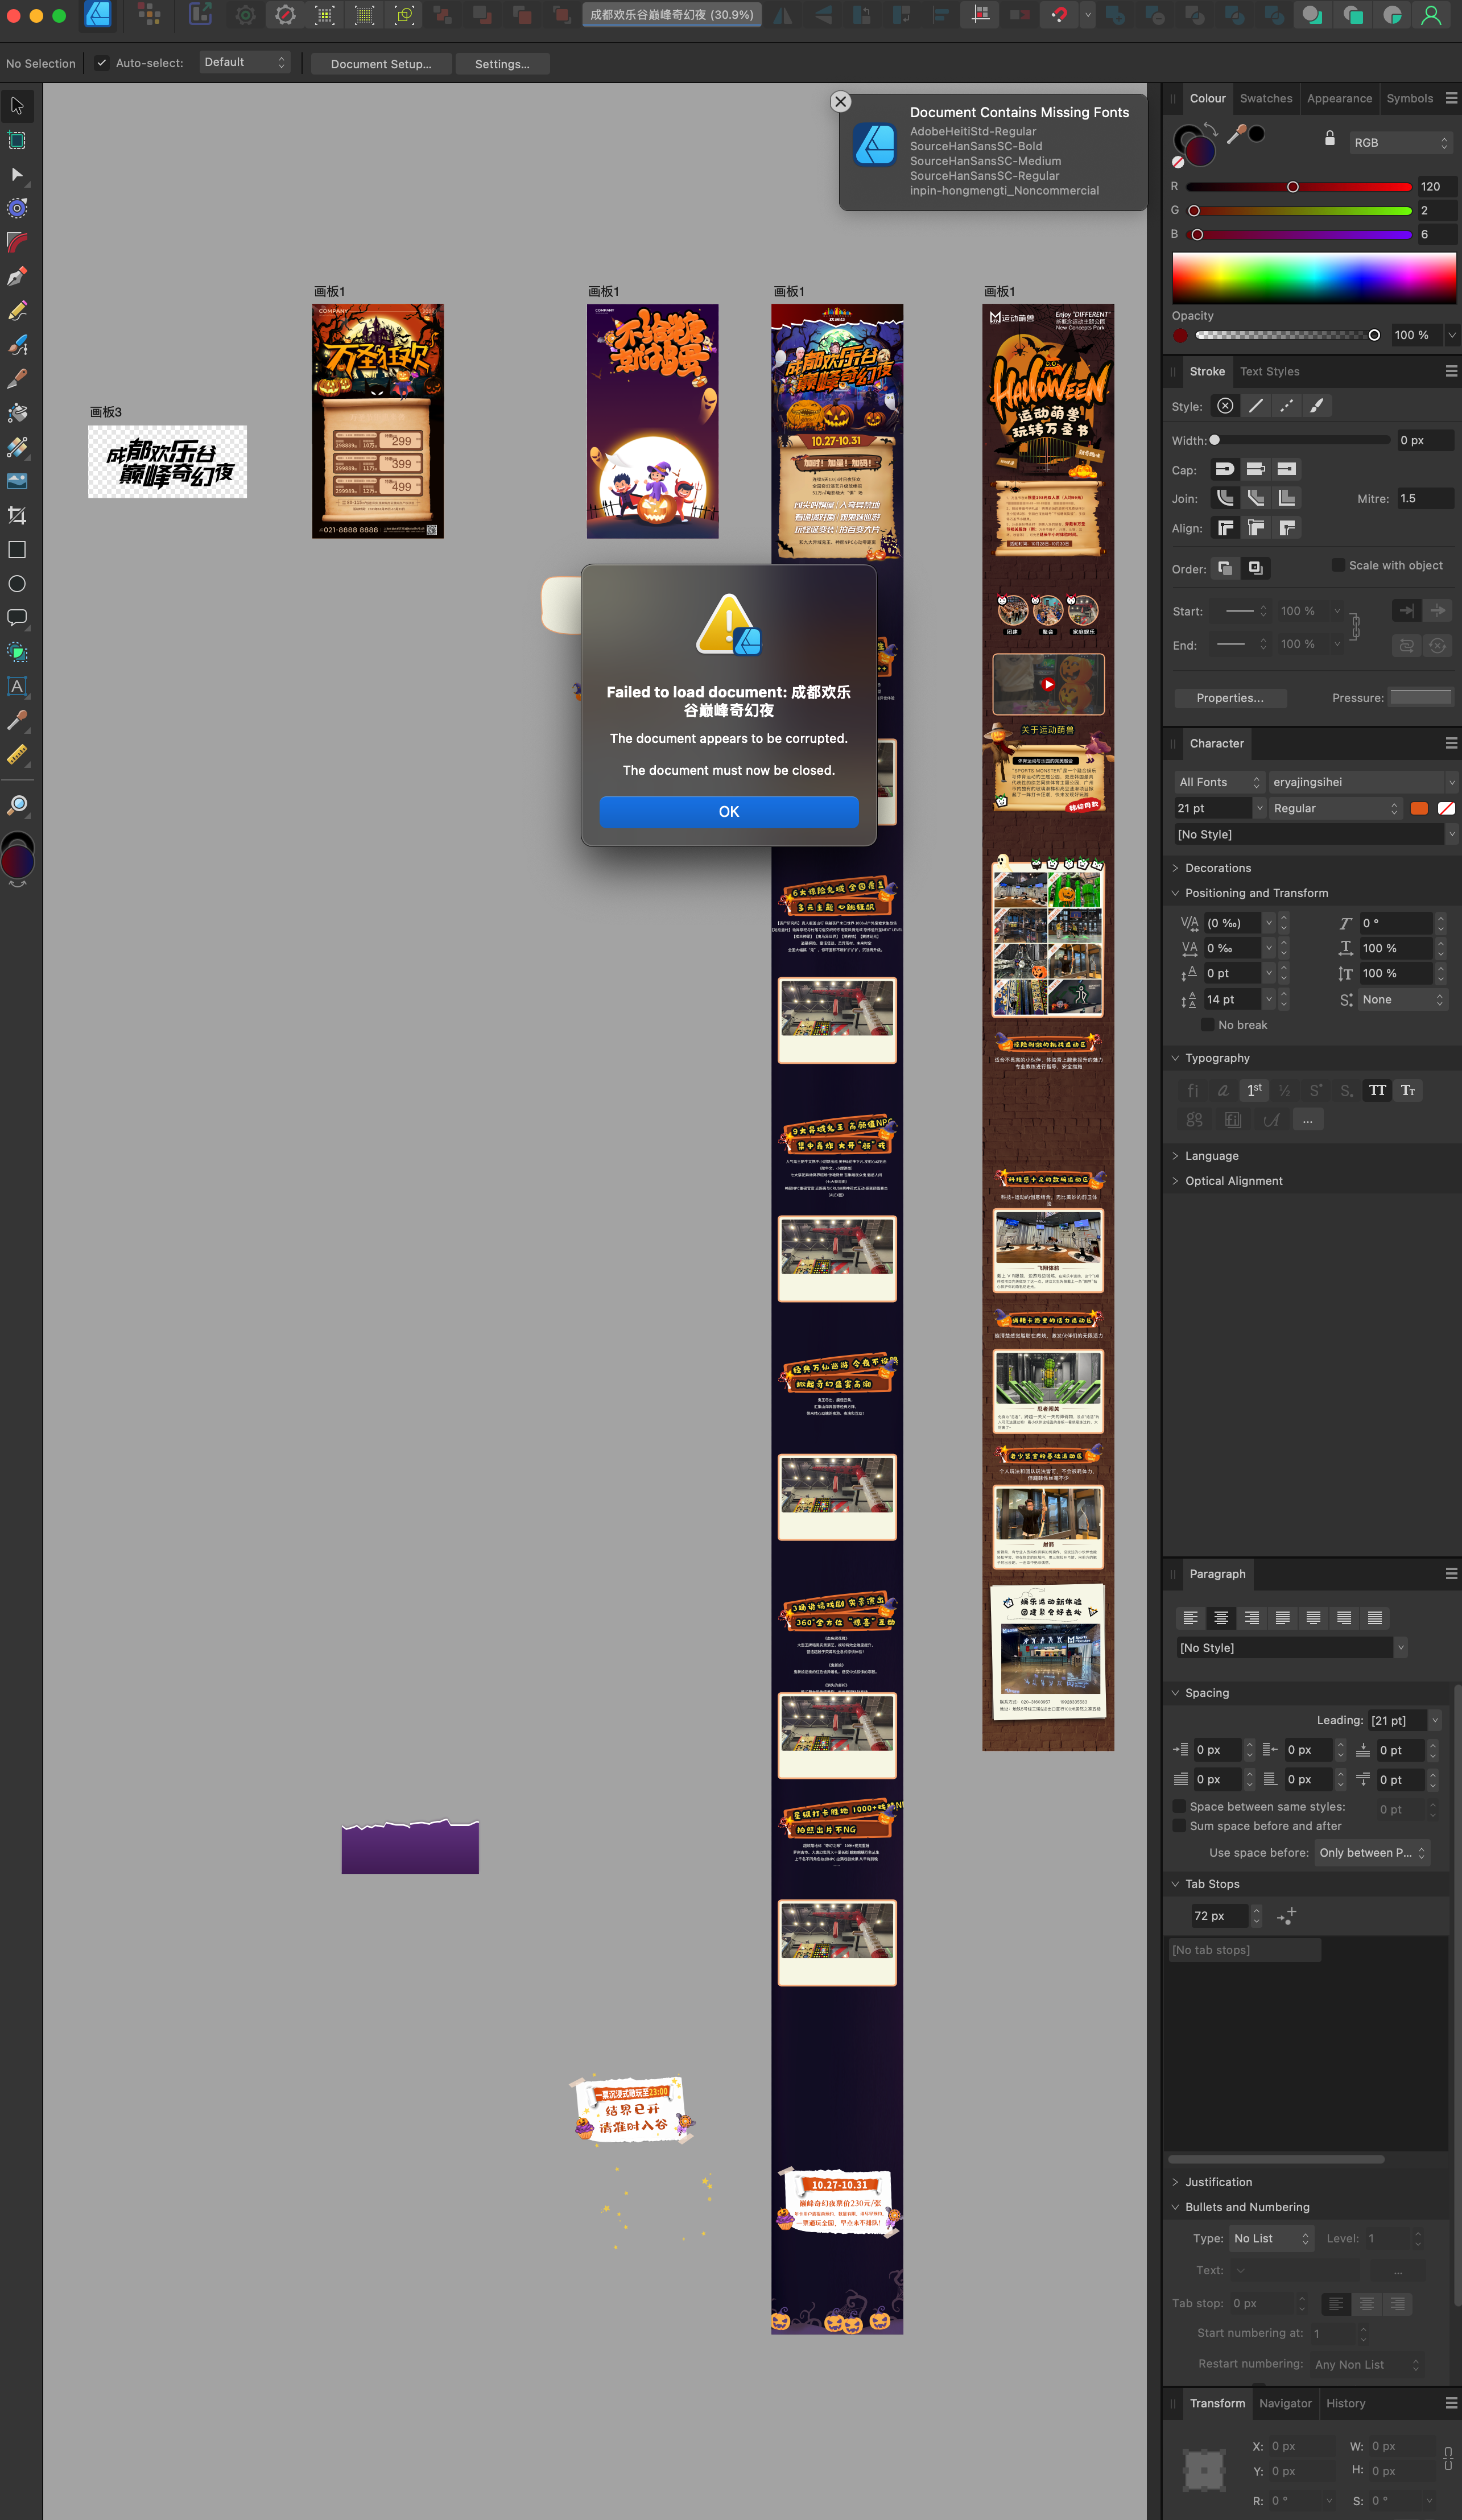Viewport: 1462px width, 2520px height.
Task: Click OK in the error dialog
Action: point(728,811)
